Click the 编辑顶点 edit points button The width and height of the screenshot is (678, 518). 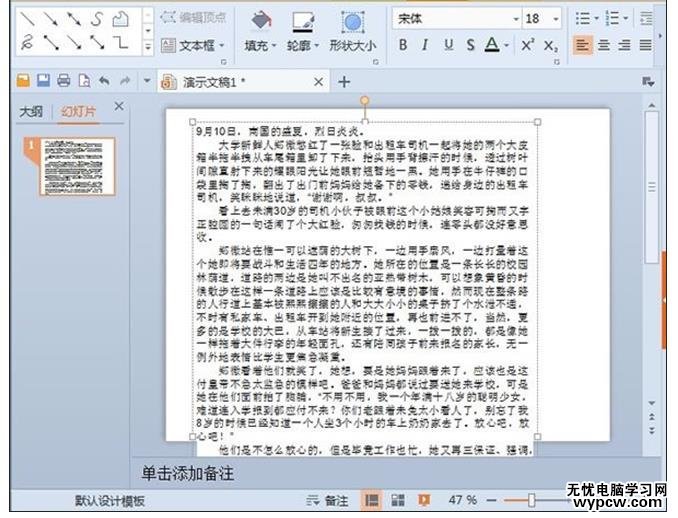[193, 18]
